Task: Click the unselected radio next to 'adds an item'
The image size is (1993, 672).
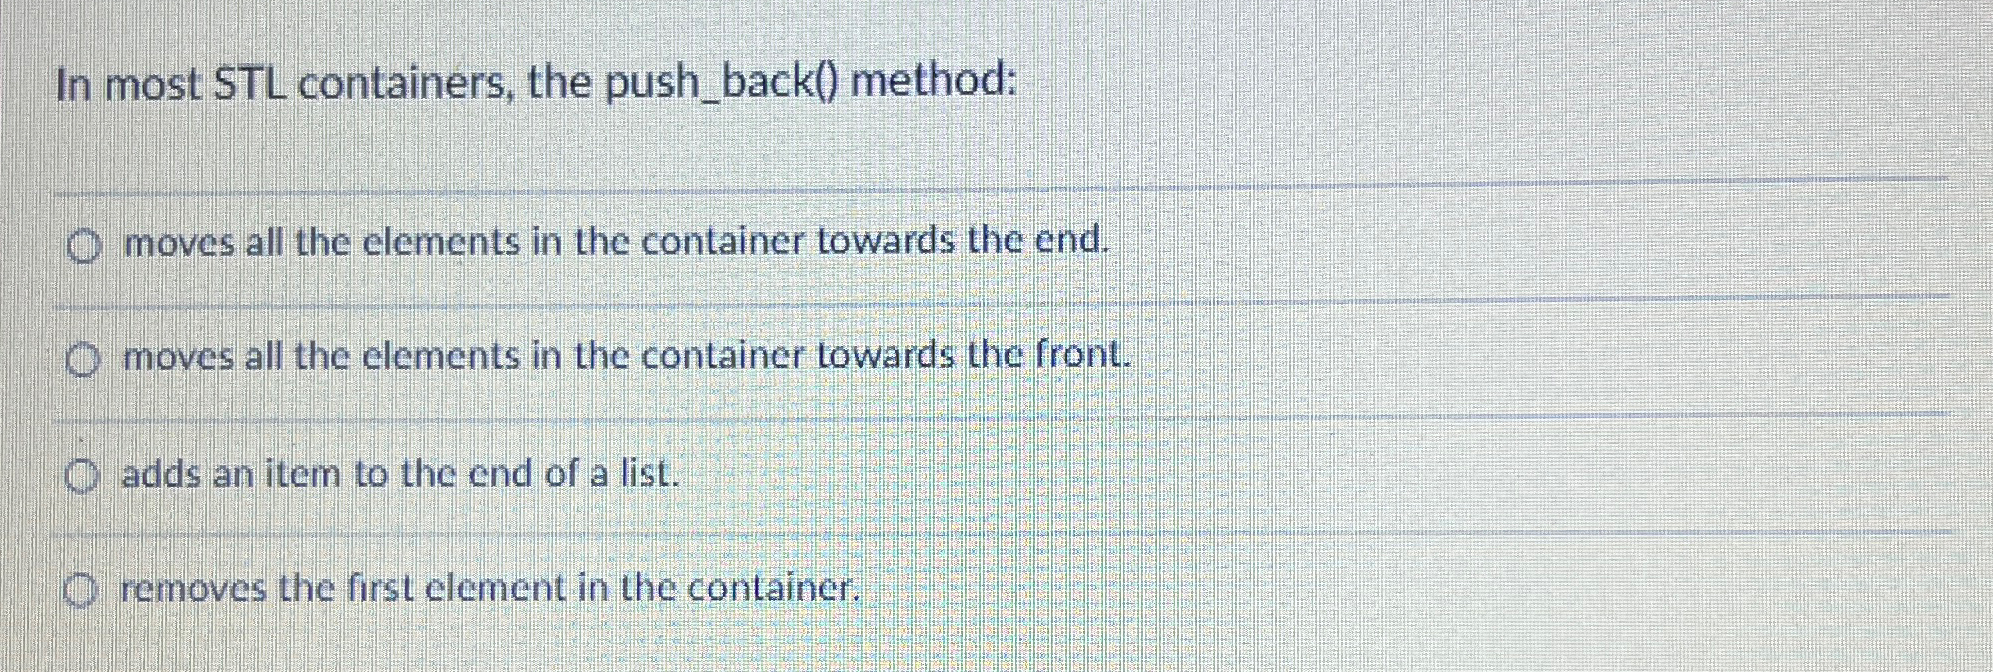Action: click(82, 473)
